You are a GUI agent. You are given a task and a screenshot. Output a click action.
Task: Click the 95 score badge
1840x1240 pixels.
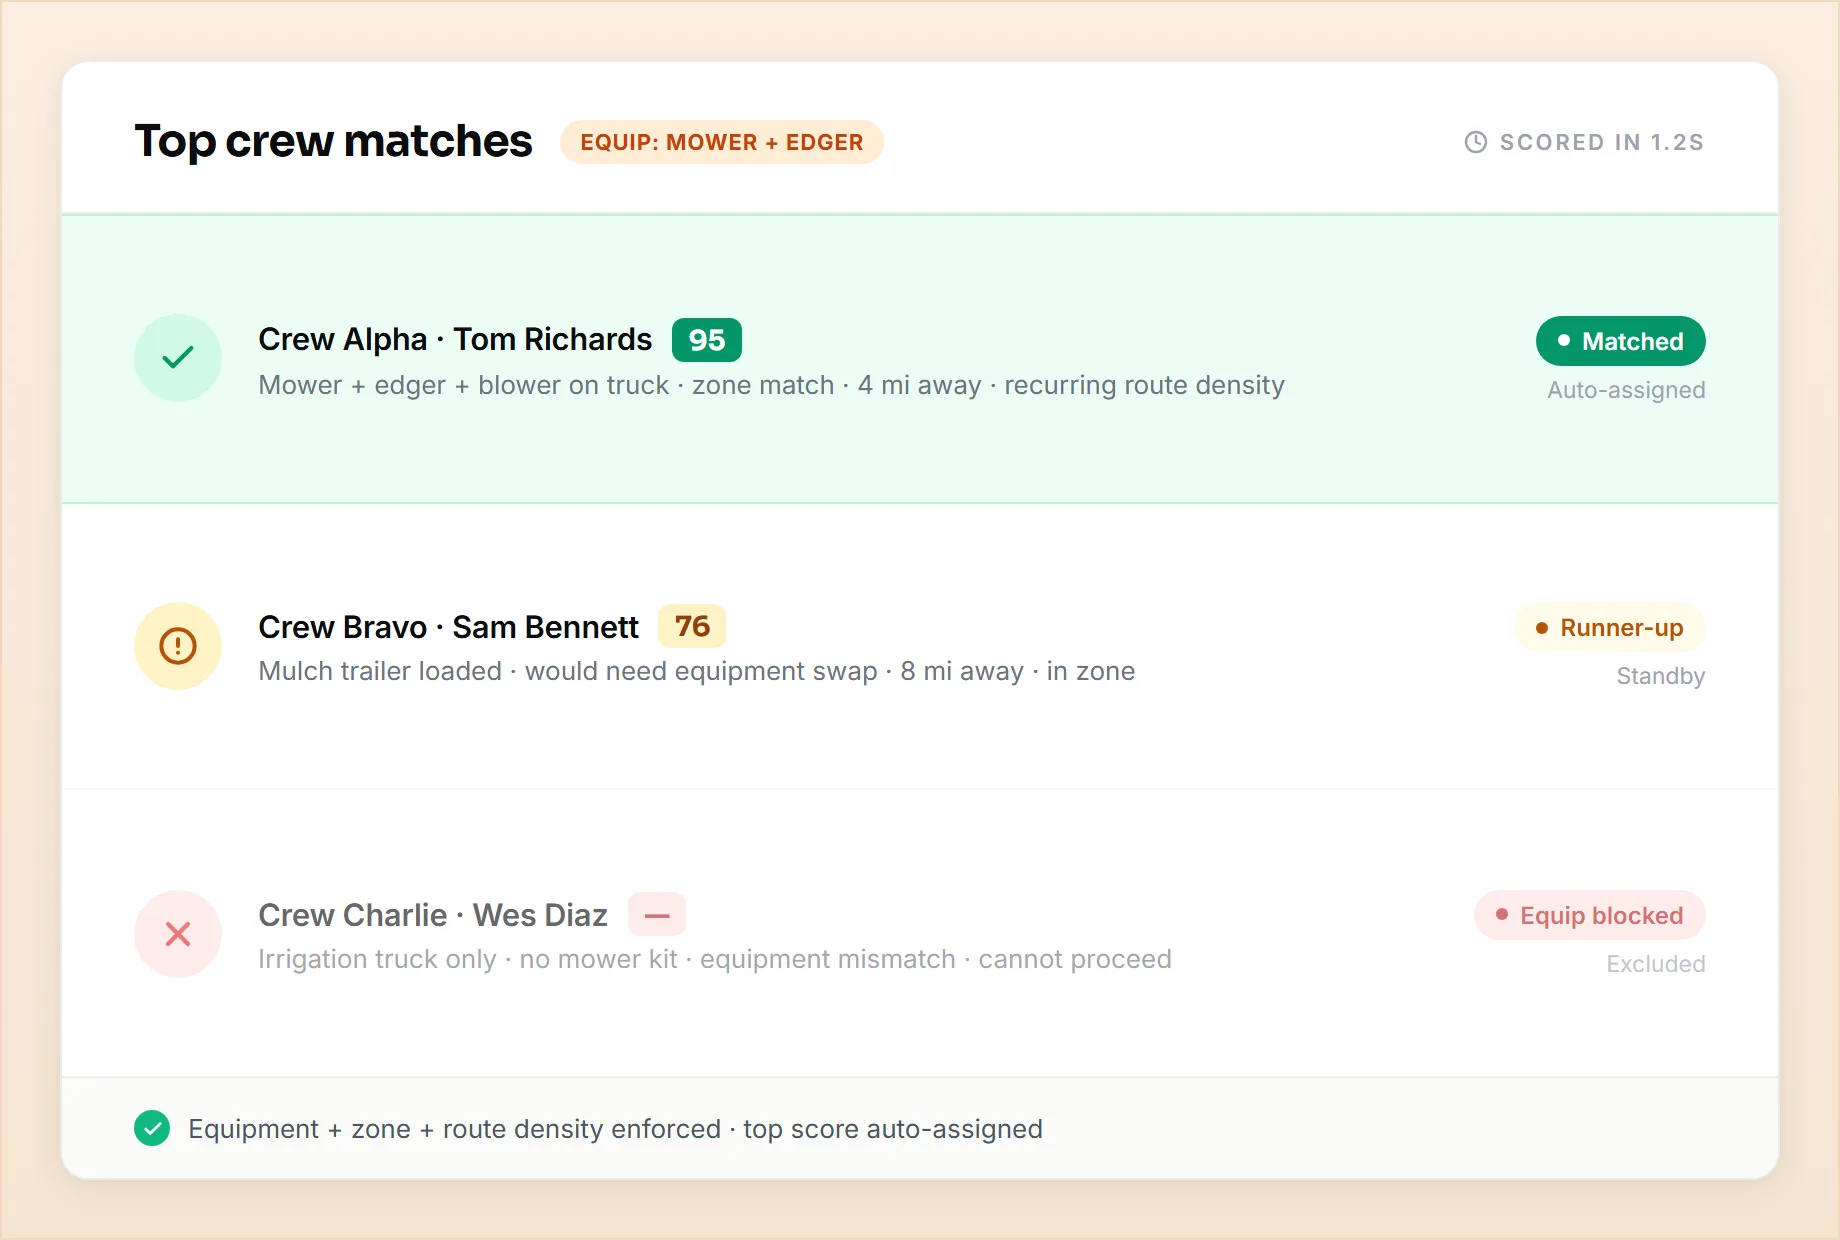(x=707, y=340)
